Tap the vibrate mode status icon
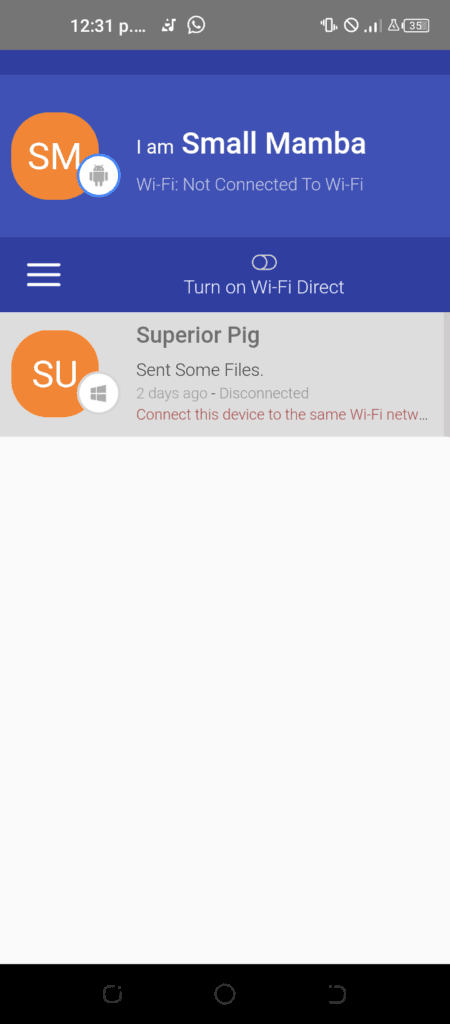Image resolution: width=450 pixels, height=1024 pixels. pyautogui.click(x=329, y=25)
